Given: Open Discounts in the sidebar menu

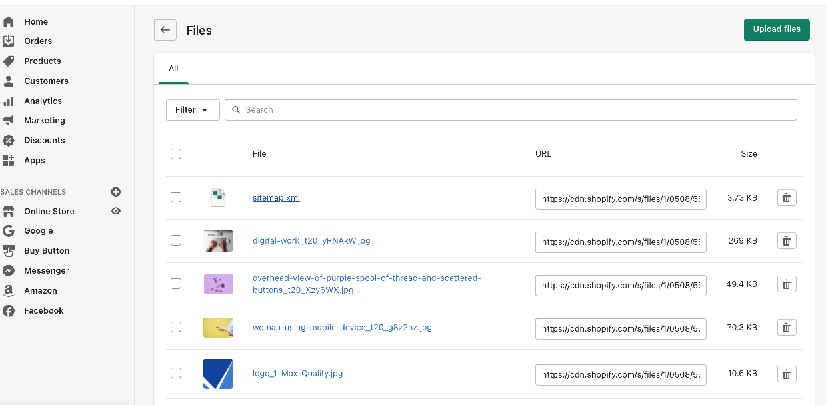Looking at the screenshot, I should (45, 140).
